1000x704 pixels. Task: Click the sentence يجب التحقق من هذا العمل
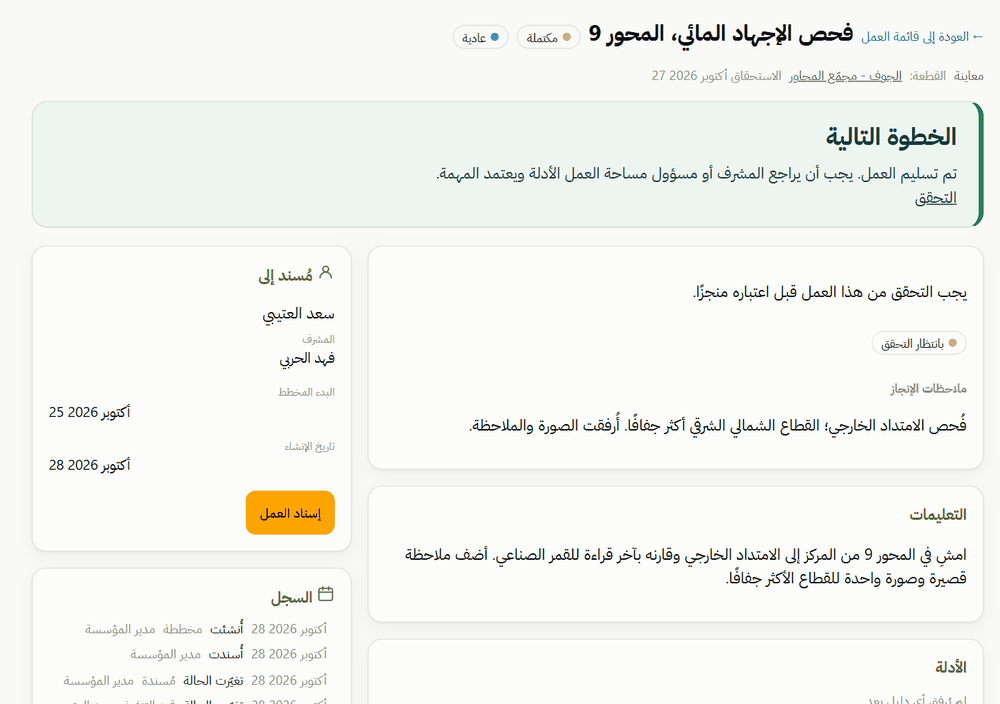pos(830,293)
